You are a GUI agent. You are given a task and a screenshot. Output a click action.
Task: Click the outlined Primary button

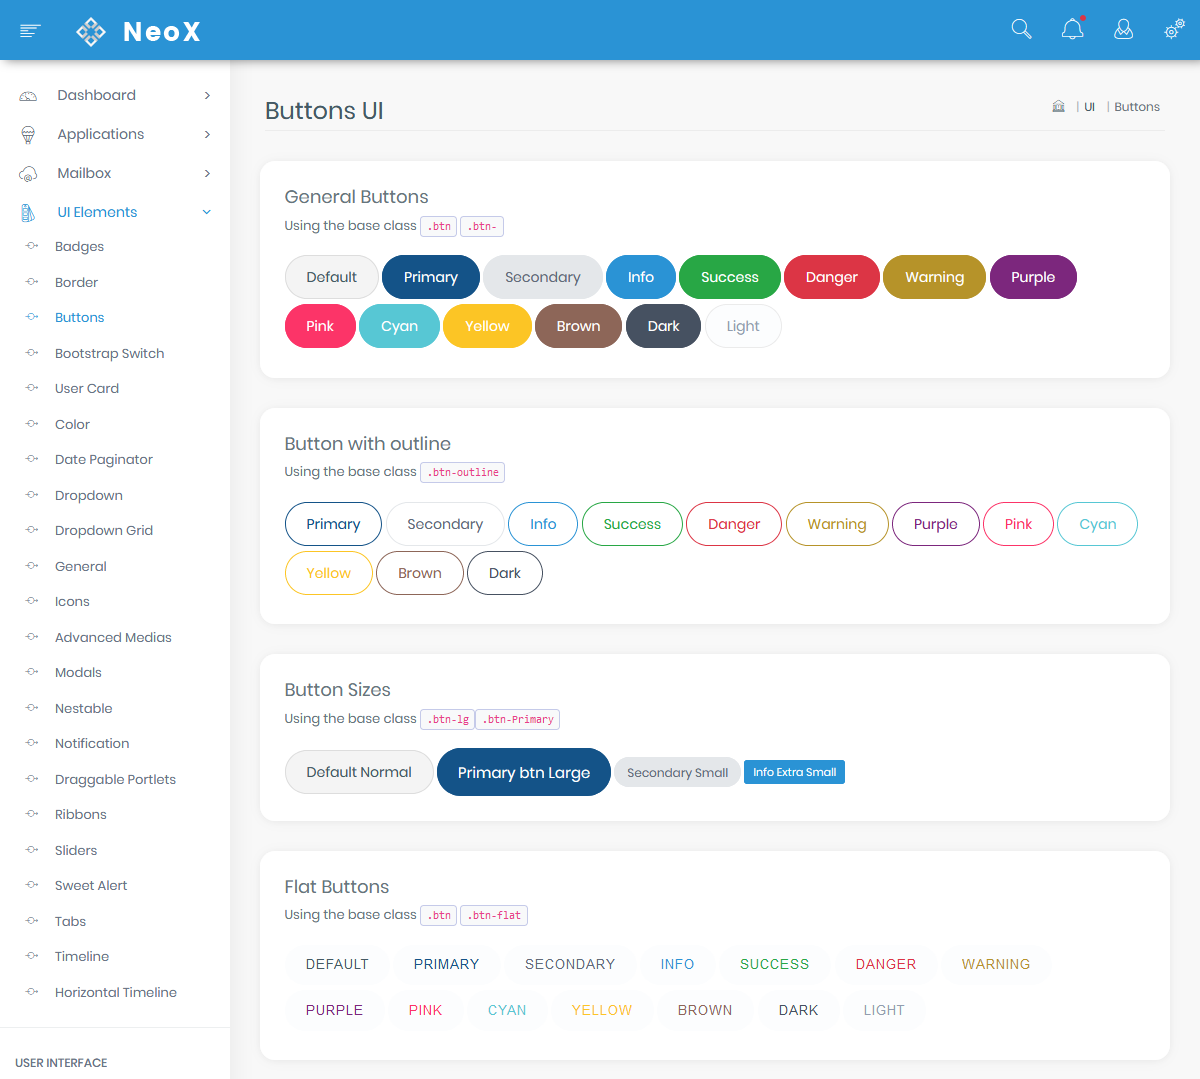tap(333, 524)
